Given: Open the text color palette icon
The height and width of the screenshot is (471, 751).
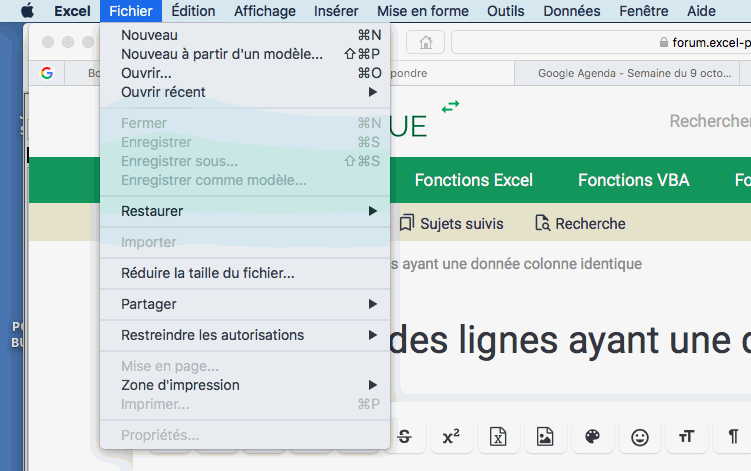Looking at the screenshot, I should [592, 437].
